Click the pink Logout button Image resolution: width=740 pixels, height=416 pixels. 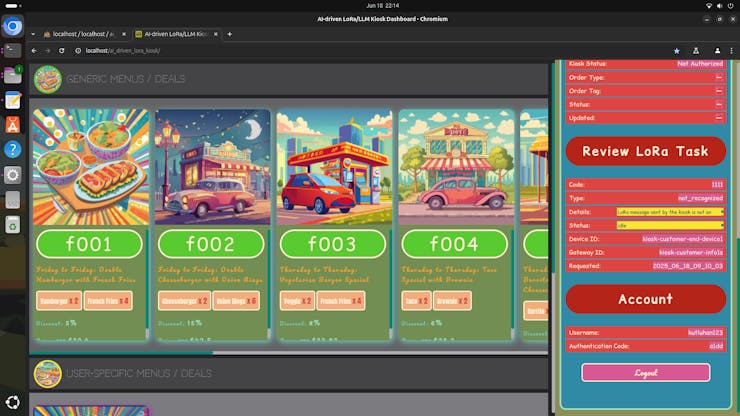pos(645,372)
